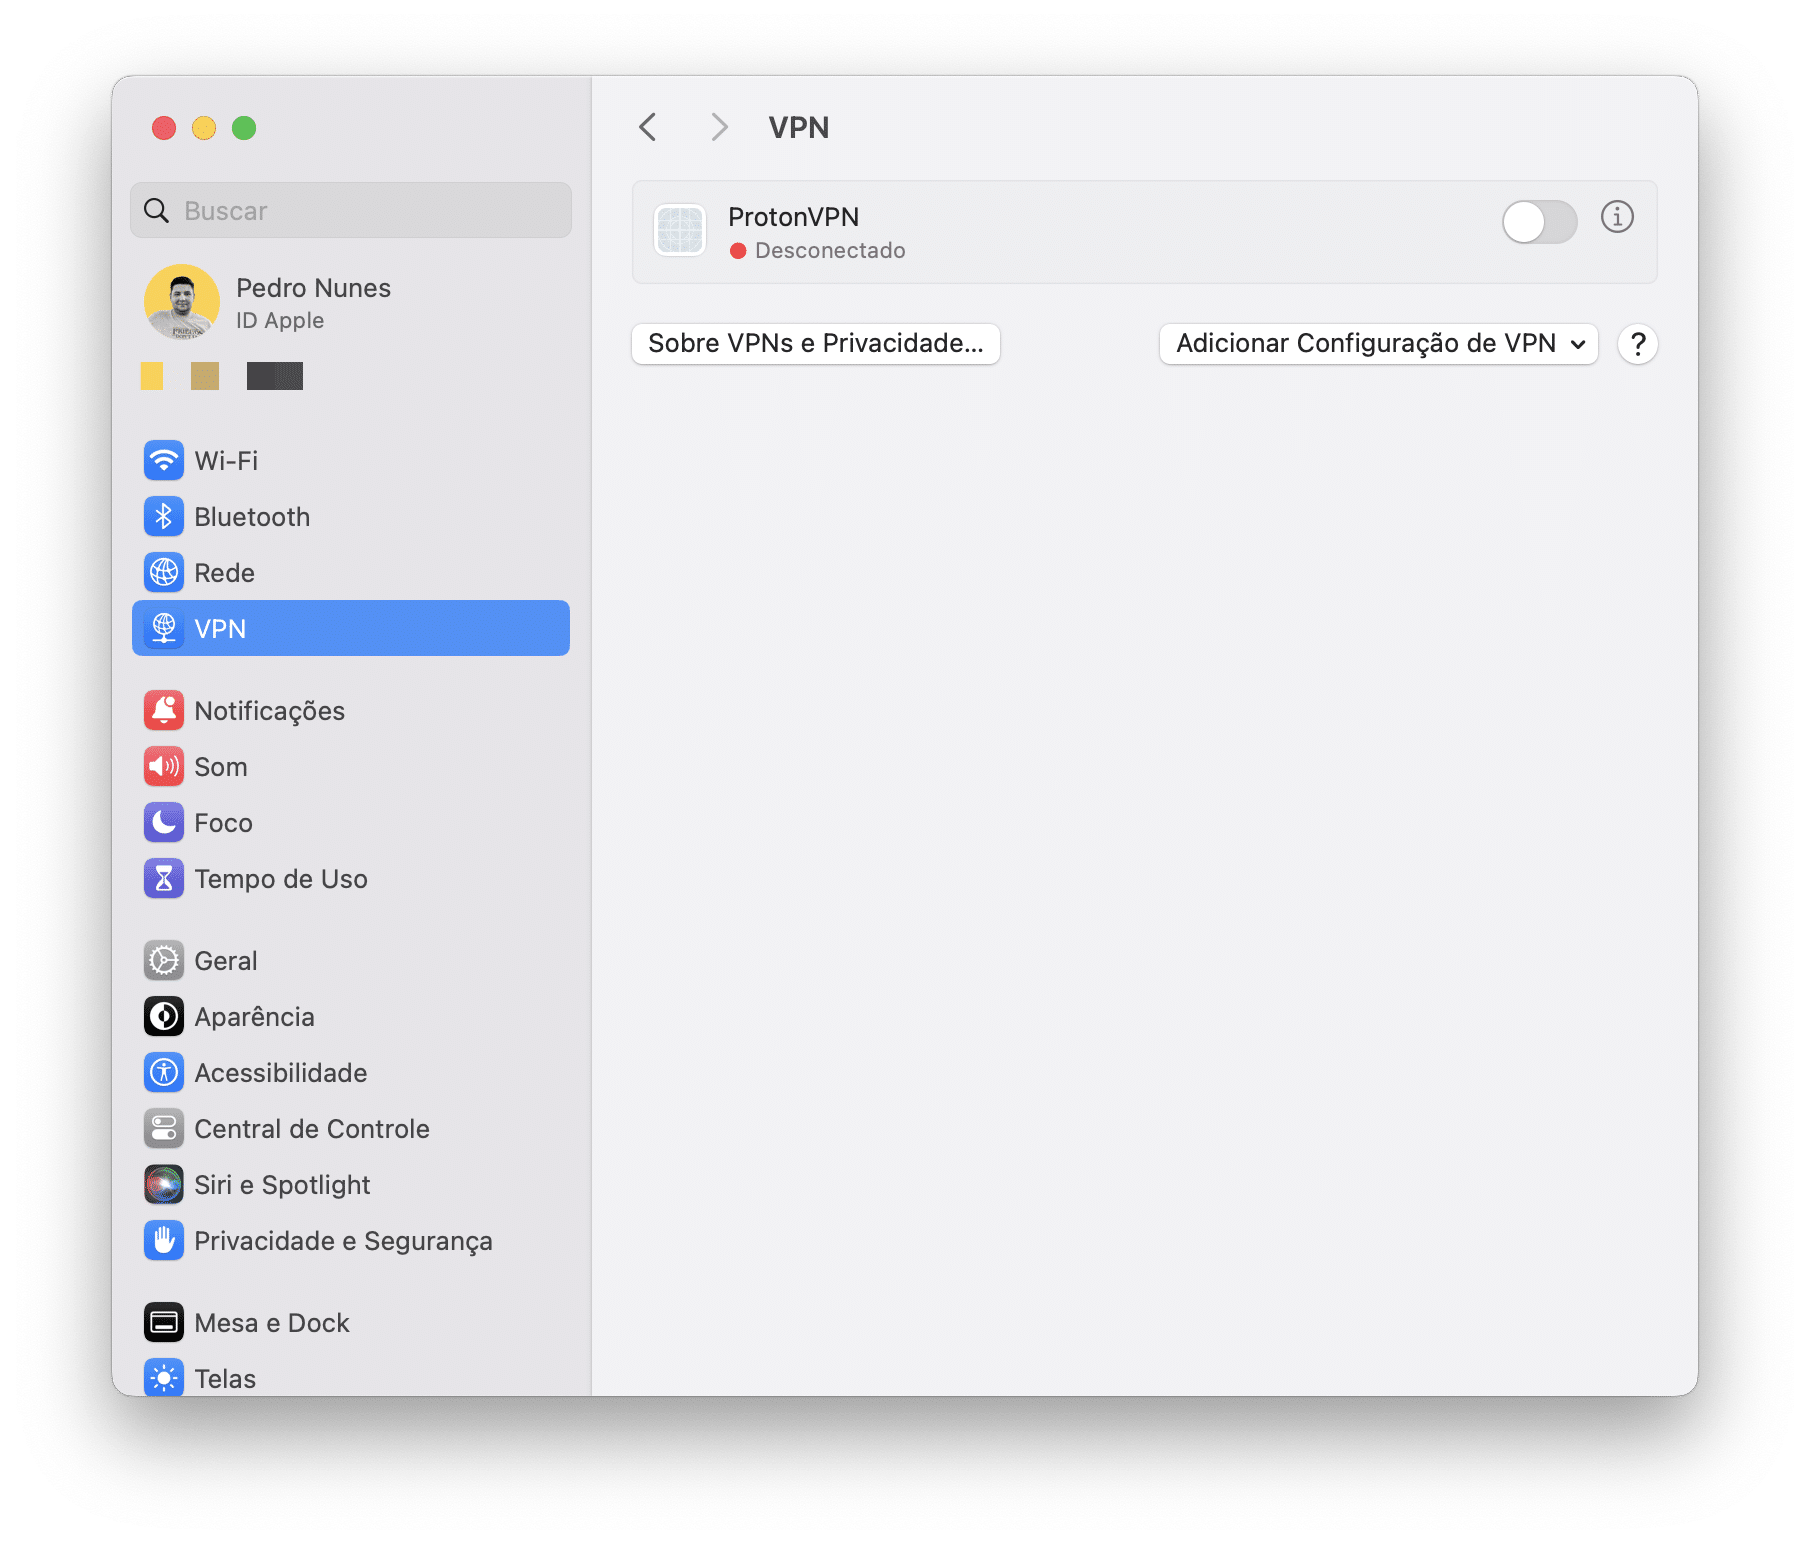1810x1544 pixels.
Task: Open Pedro Nunes ID Apple account
Action: 351,302
